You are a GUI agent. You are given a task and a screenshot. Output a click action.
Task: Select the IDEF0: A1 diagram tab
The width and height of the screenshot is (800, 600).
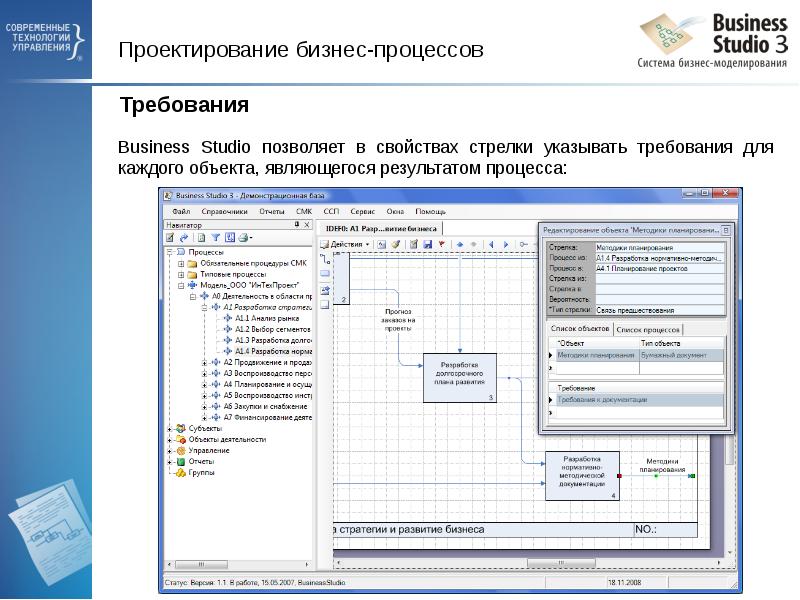(x=381, y=229)
